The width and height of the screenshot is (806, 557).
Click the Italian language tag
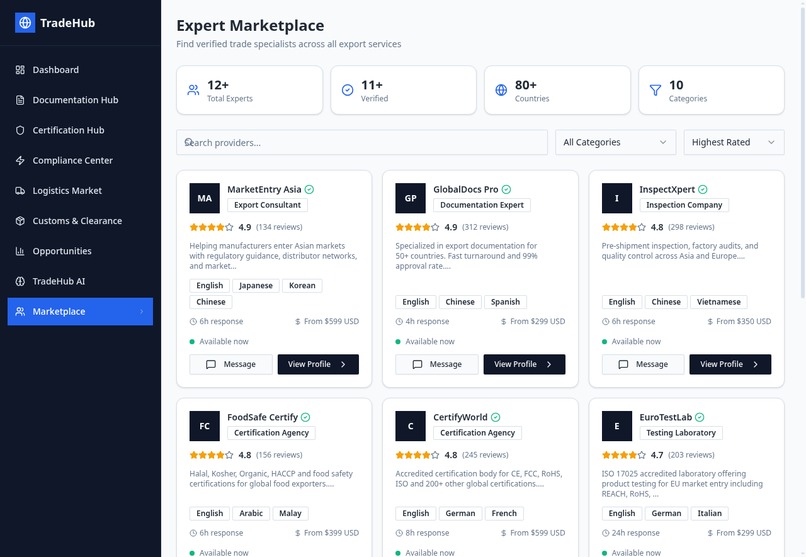(709, 513)
